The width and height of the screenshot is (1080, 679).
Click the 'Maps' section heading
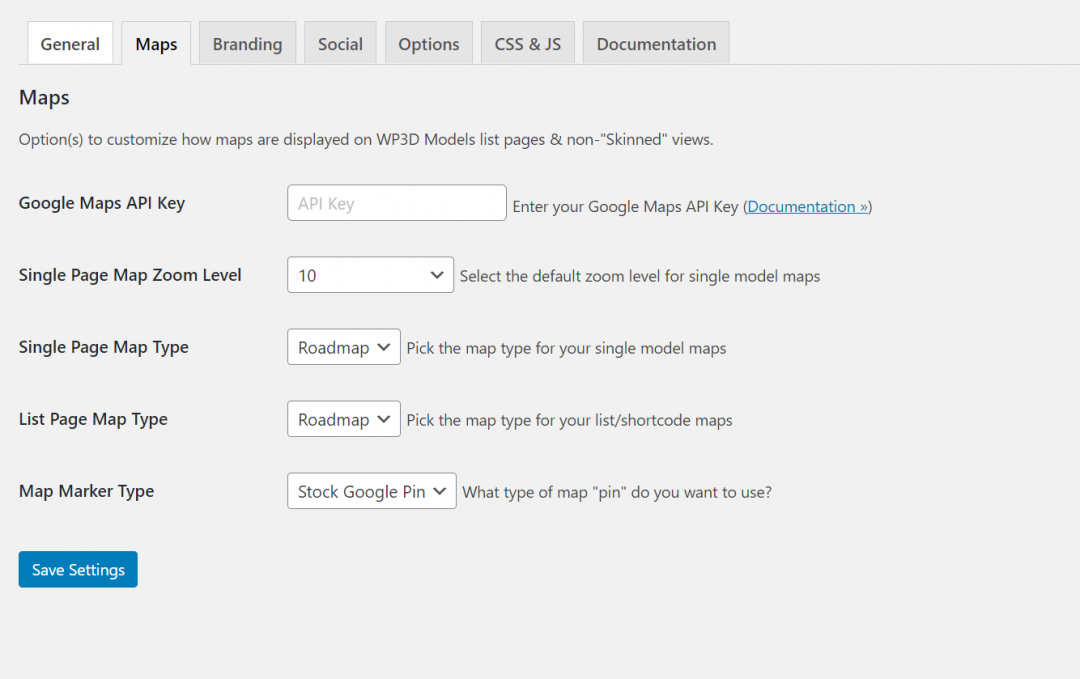44,98
